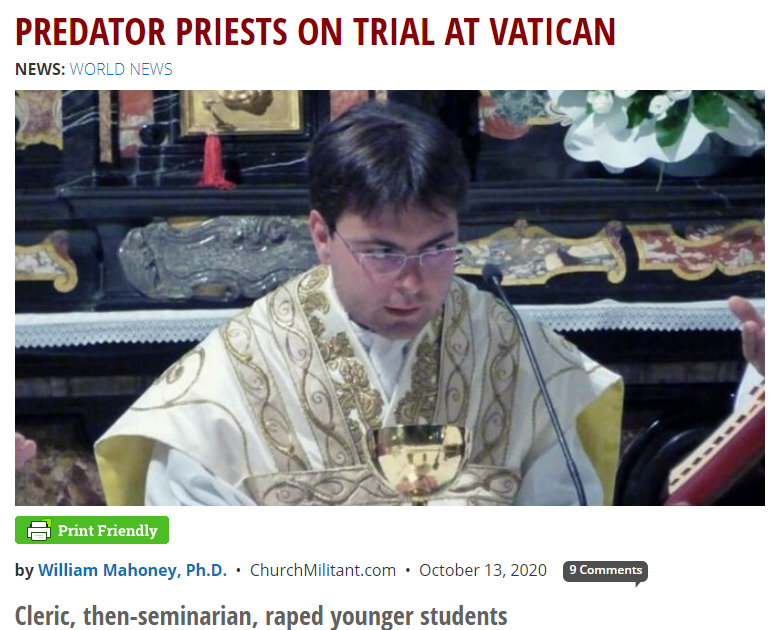Screen dimensions: 780x630
Task: Click the word PREDATOR in the headline
Action: [90, 32]
